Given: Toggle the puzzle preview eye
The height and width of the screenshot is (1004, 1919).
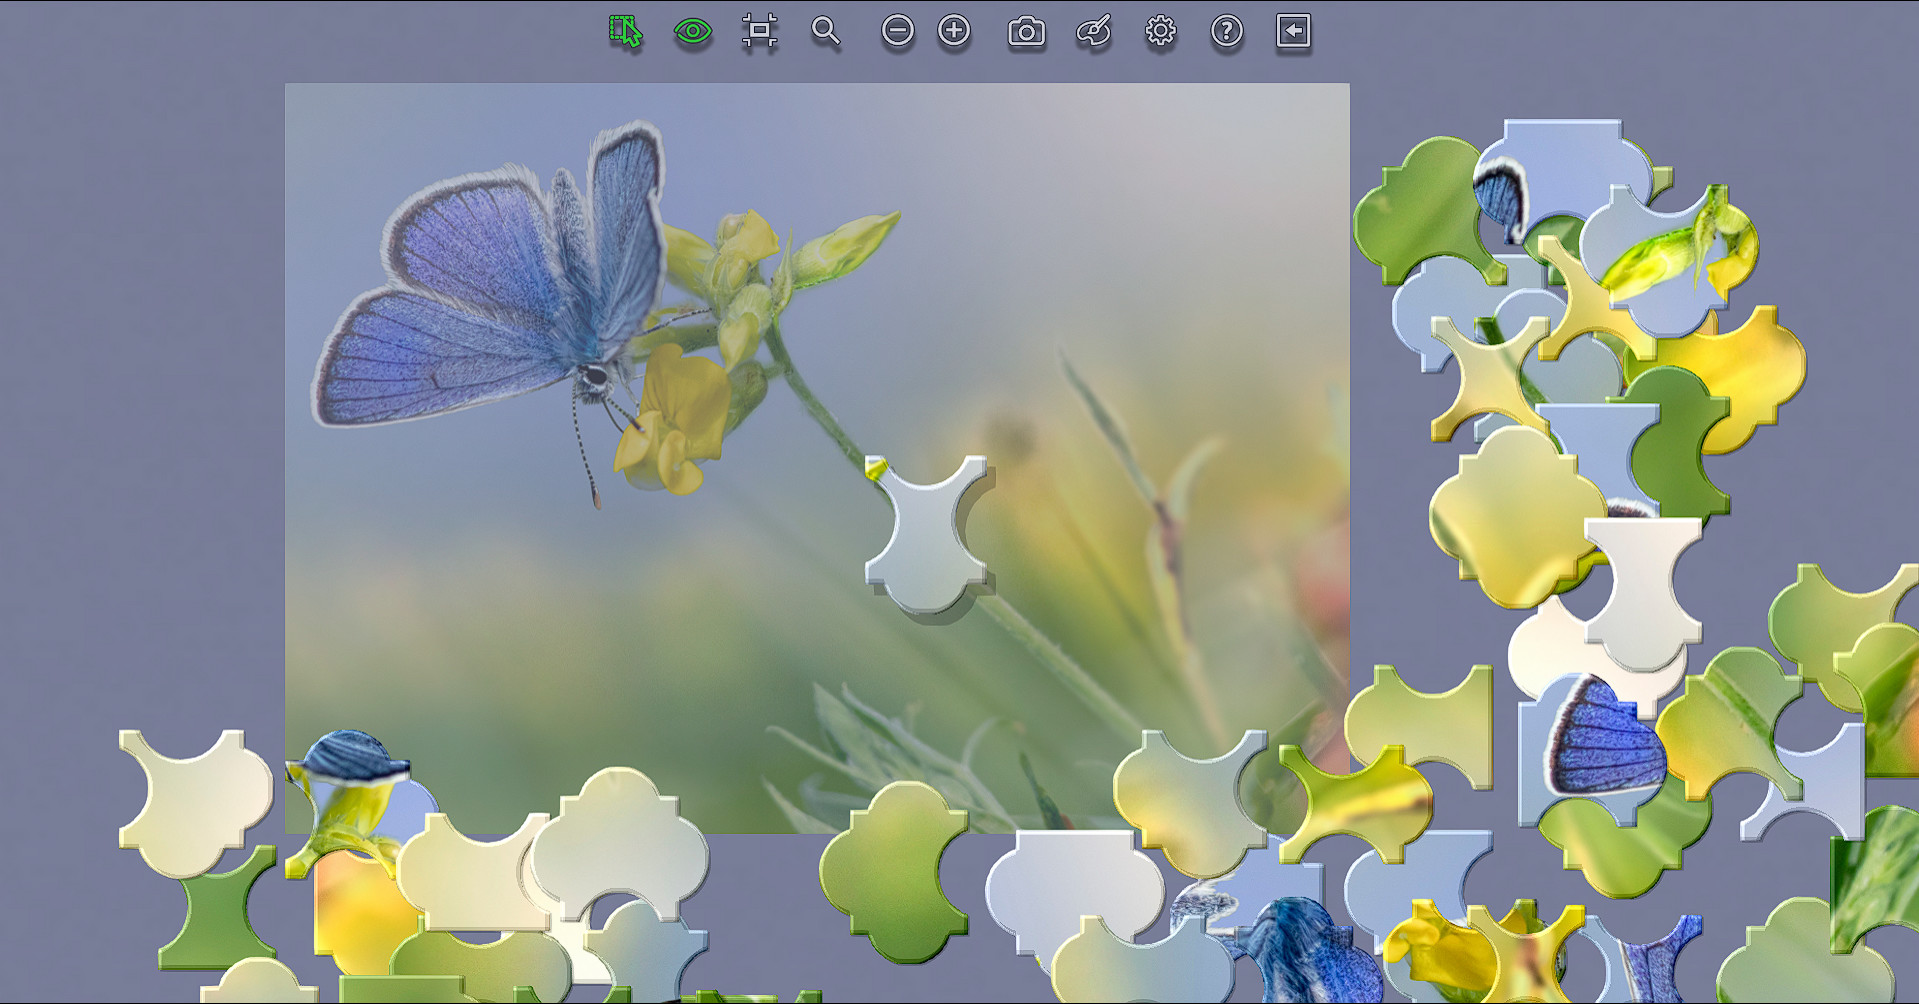Looking at the screenshot, I should pyautogui.click(x=693, y=31).
